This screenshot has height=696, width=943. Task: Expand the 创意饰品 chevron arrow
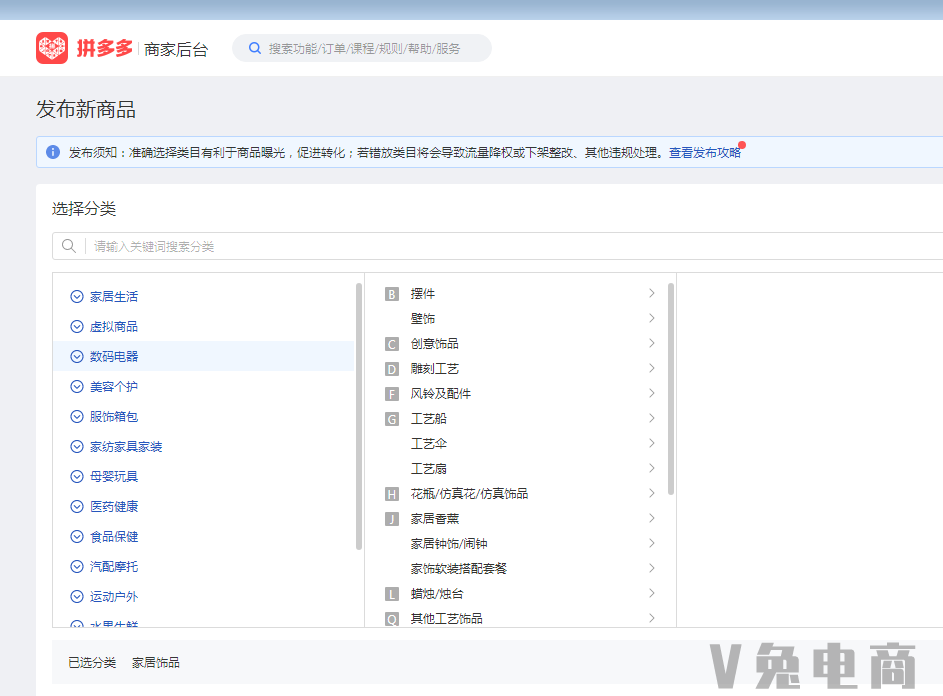coord(651,344)
